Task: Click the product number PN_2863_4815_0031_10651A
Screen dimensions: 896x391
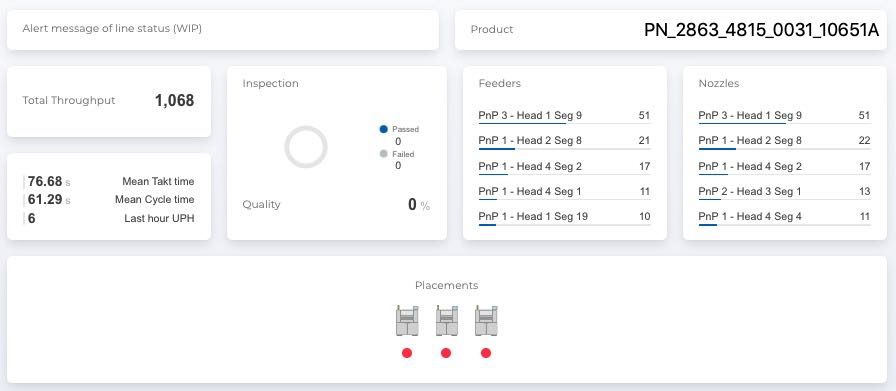Action: click(x=761, y=30)
